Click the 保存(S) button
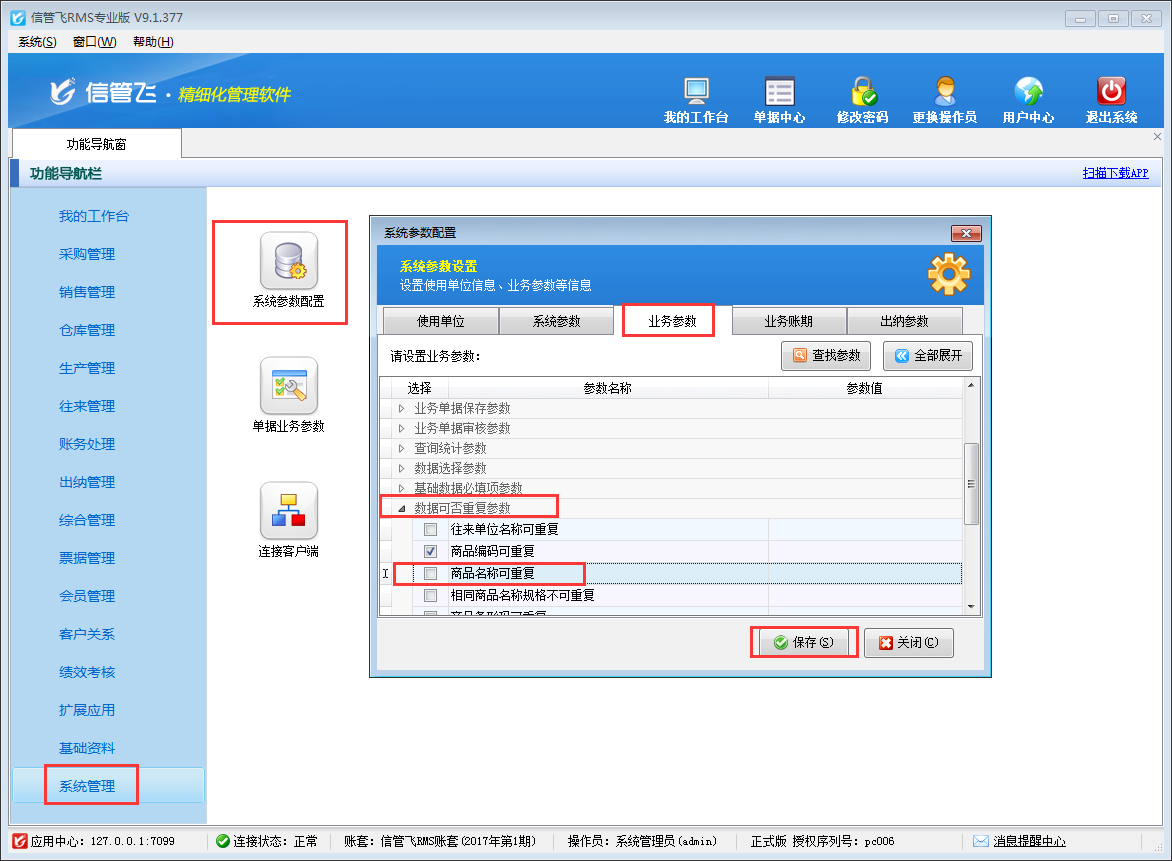Image resolution: width=1172 pixels, height=861 pixels. pyautogui.click(x=803, y=643)
